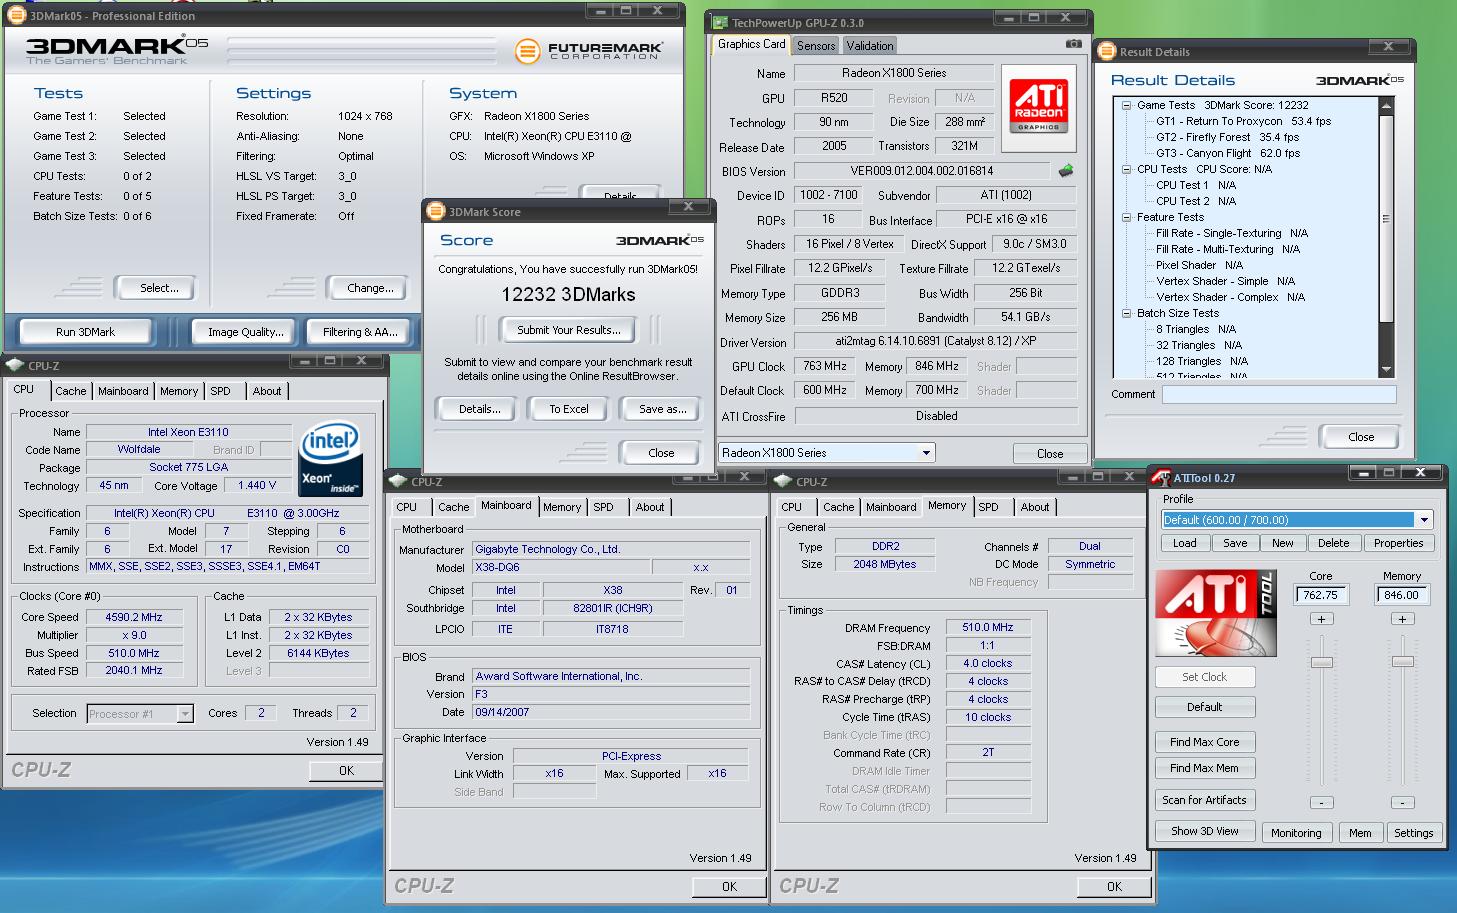Viewport: 1457px width, 913px height.
Task: Click Scan for Artifacts in ATITool
Action: [1204, 800]
